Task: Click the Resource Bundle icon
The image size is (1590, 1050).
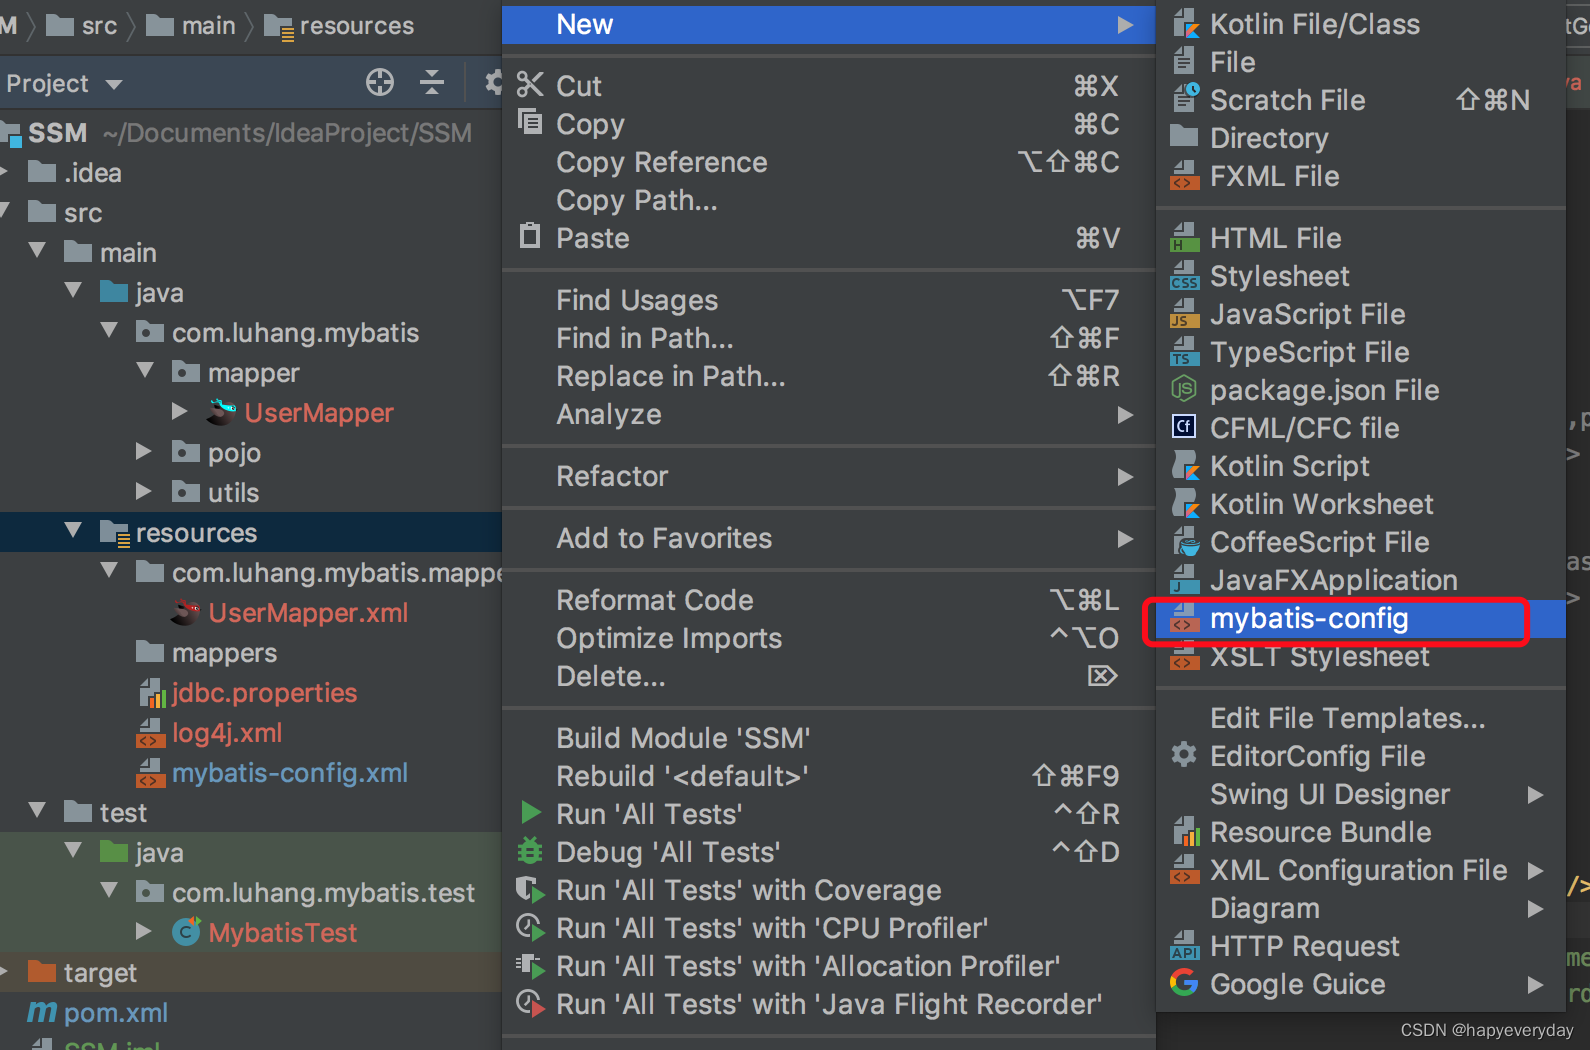Action: click(1185, 831)
